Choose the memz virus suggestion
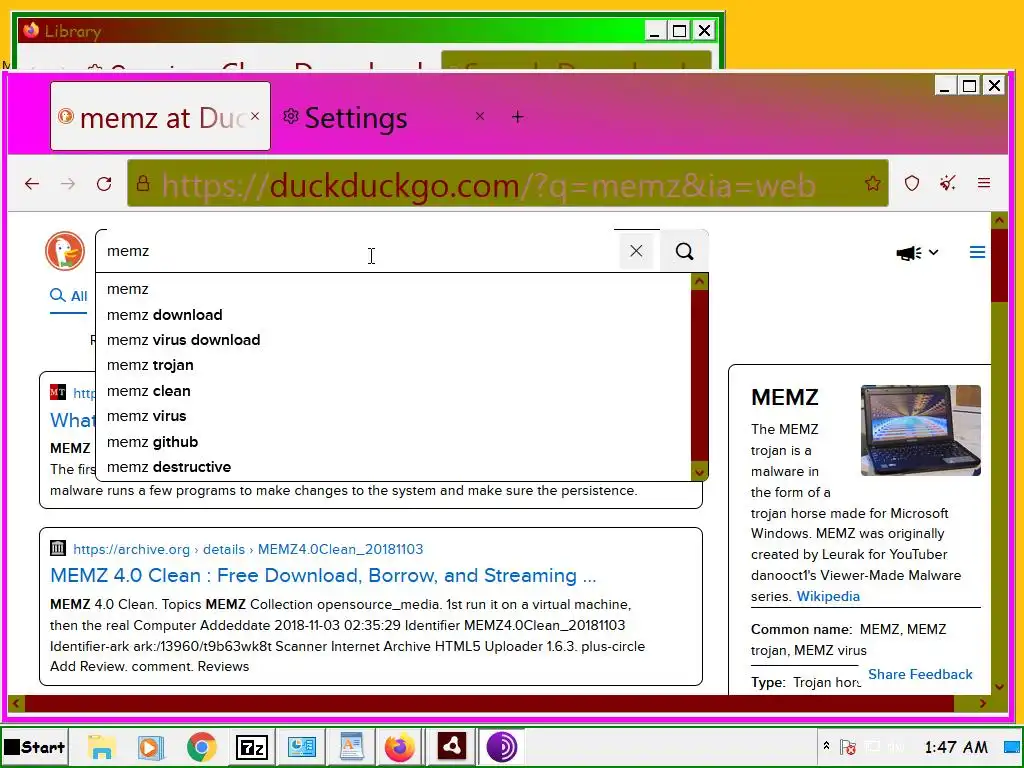The image size is (1024, 768). pyautogui.click(x=393, y=416)
